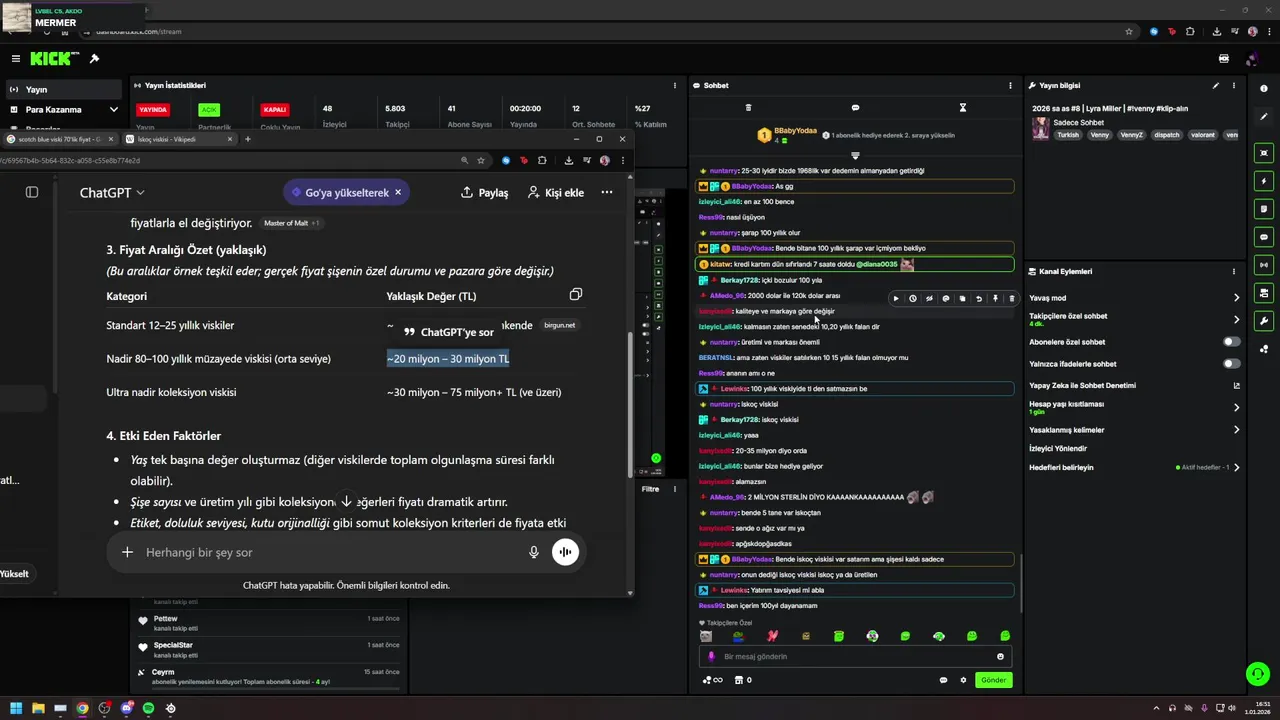The width and height of the screenshot is (1280, 720).
Task: Open ChatGPT conversation three-dot menu
Action: (606, 192)
